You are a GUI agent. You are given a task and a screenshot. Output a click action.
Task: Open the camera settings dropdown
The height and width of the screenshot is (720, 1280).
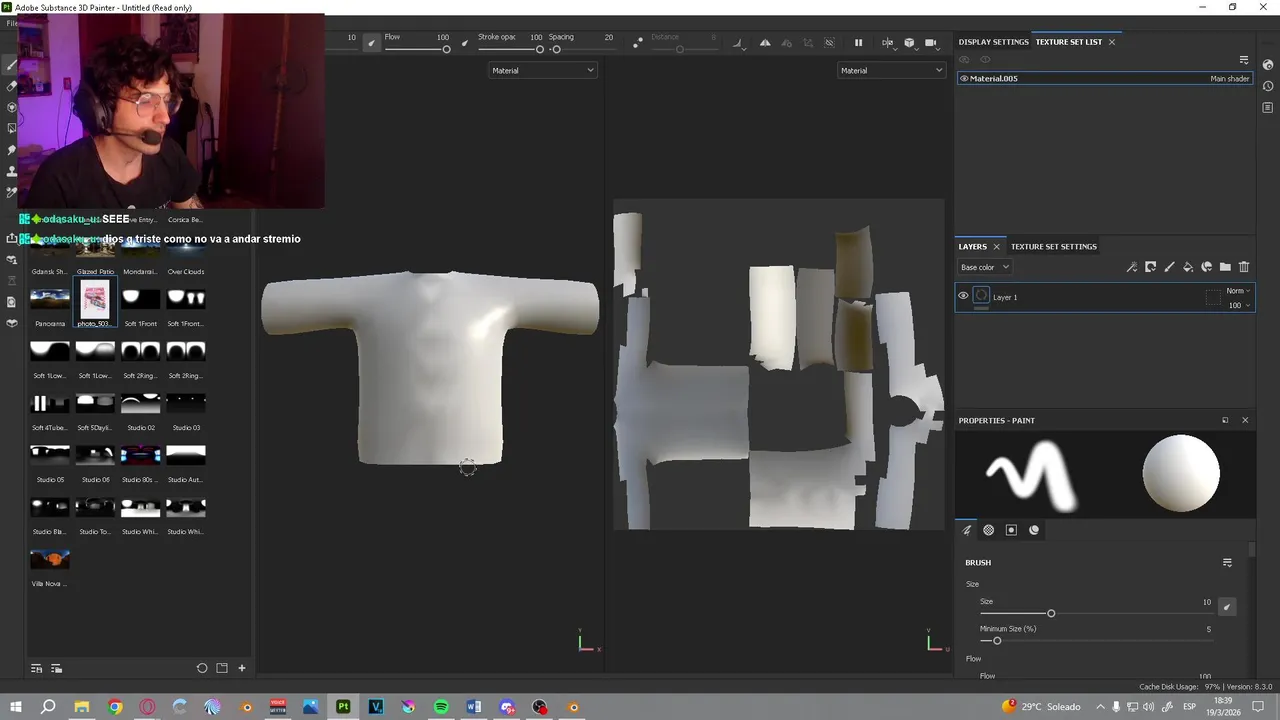(932, 43)
